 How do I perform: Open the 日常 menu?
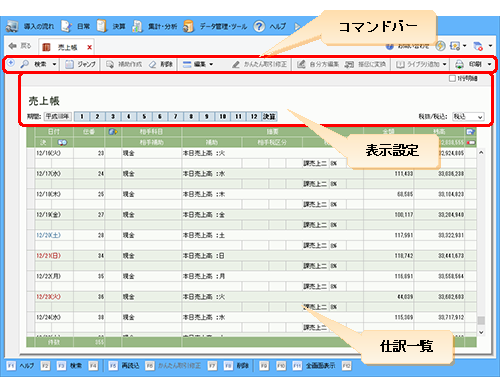76,26
